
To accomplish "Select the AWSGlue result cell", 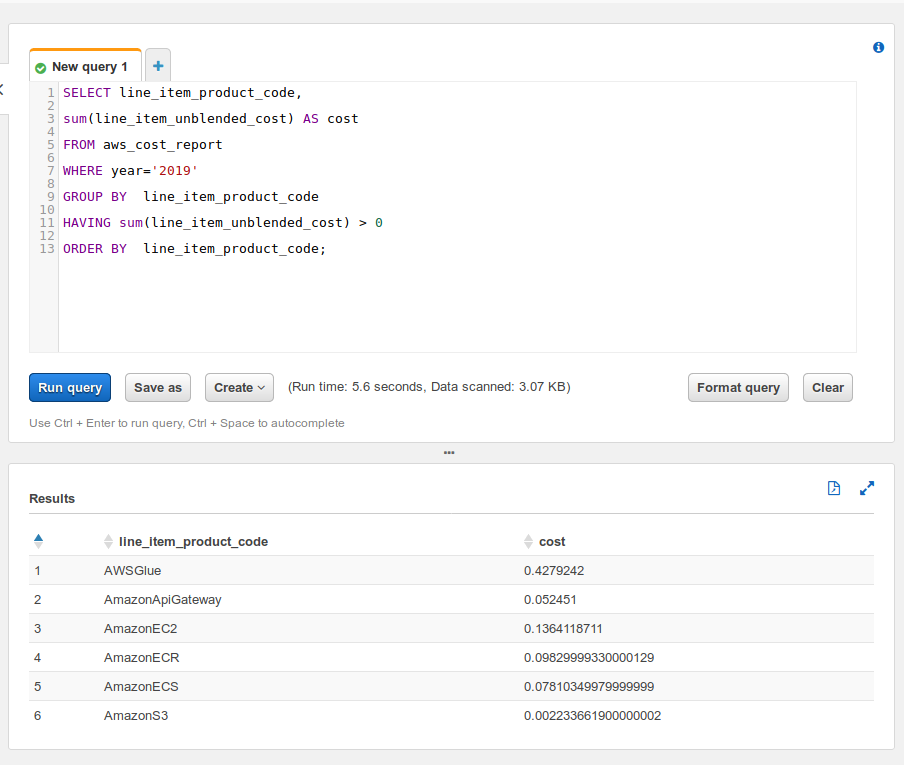I will (x=133, y=571).
